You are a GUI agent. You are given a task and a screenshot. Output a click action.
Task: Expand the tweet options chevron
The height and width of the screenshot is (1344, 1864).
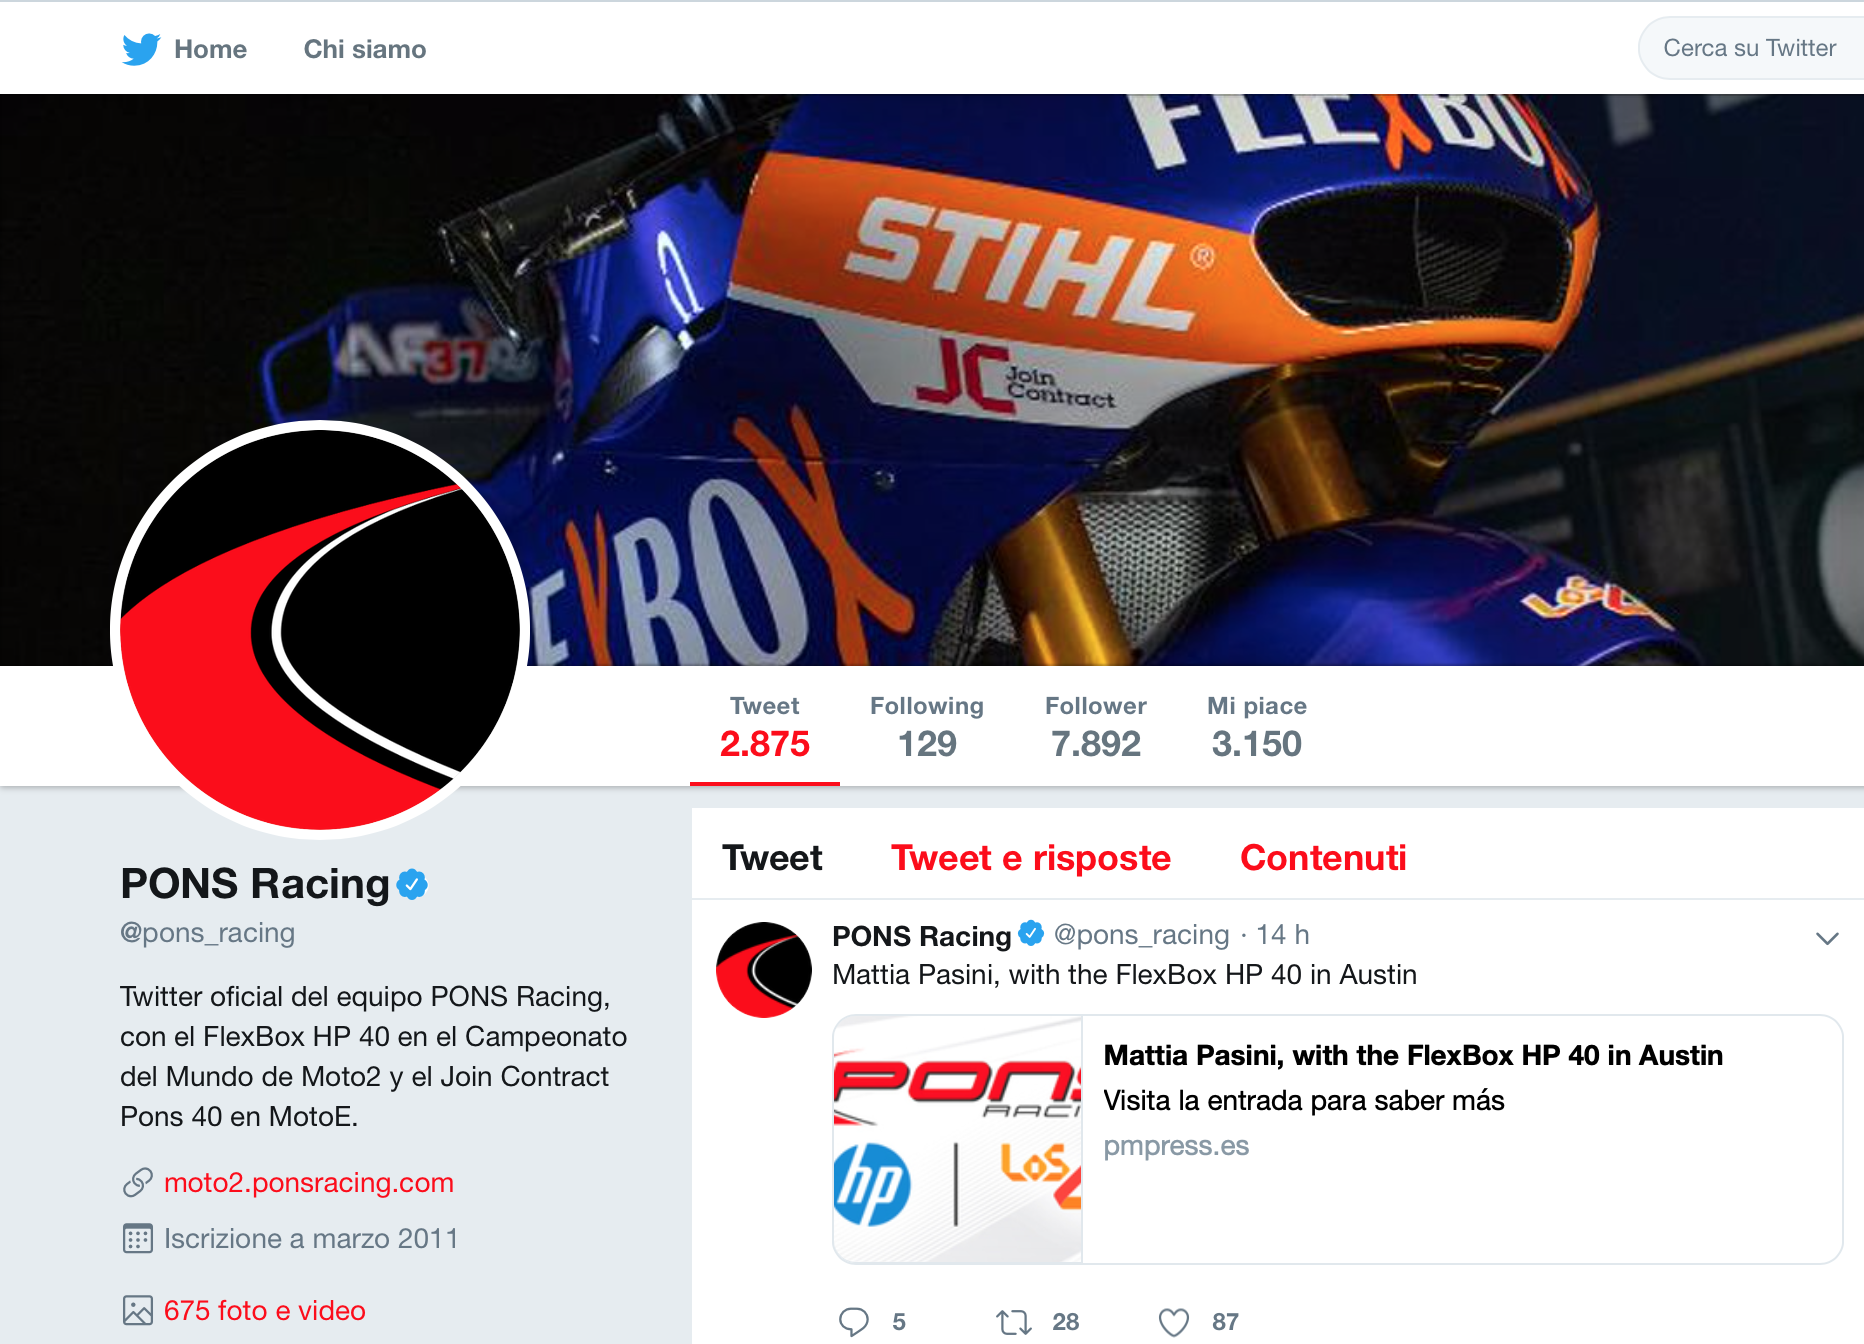[x=1827, y=938]
